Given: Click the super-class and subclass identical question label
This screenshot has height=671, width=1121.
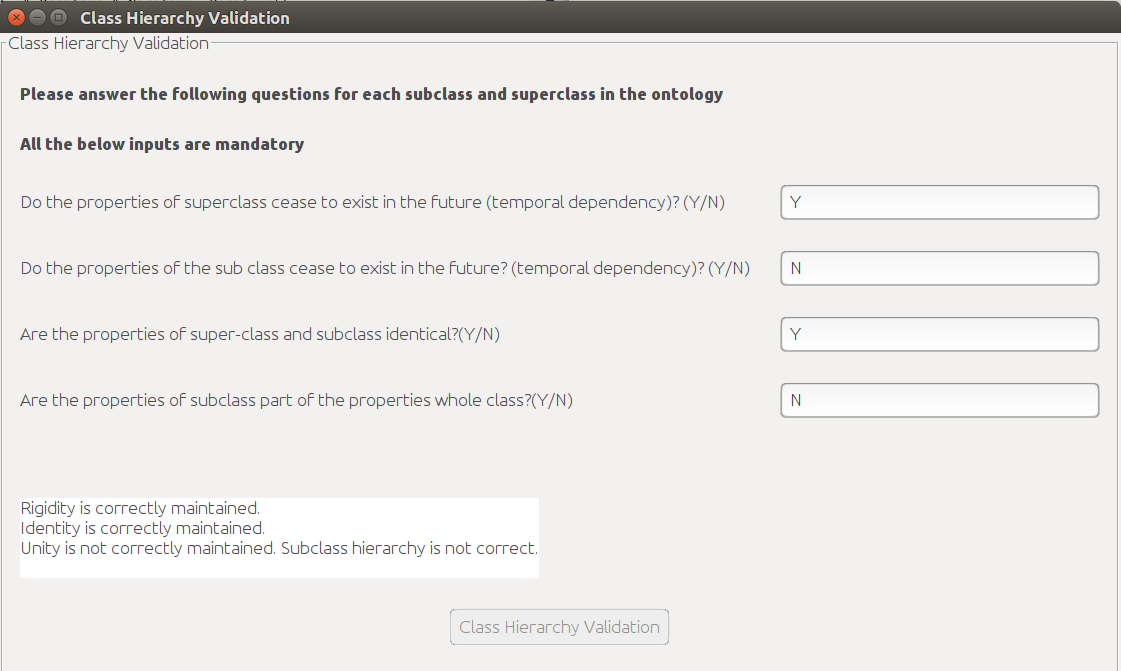Looking at the screenshot, I should click(x=260, y=334).
